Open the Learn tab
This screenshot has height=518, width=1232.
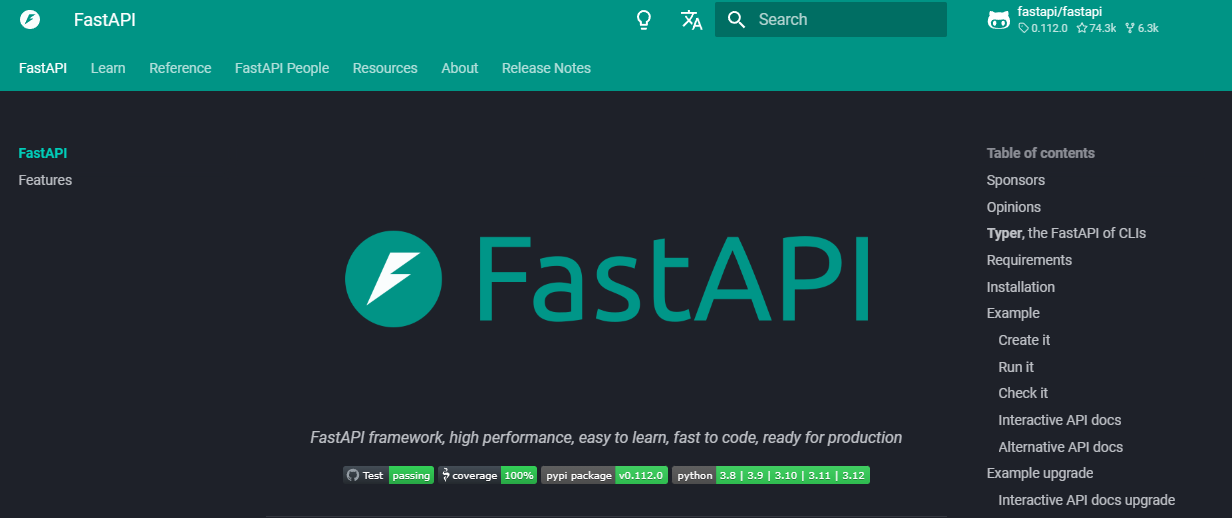point(108,68)
